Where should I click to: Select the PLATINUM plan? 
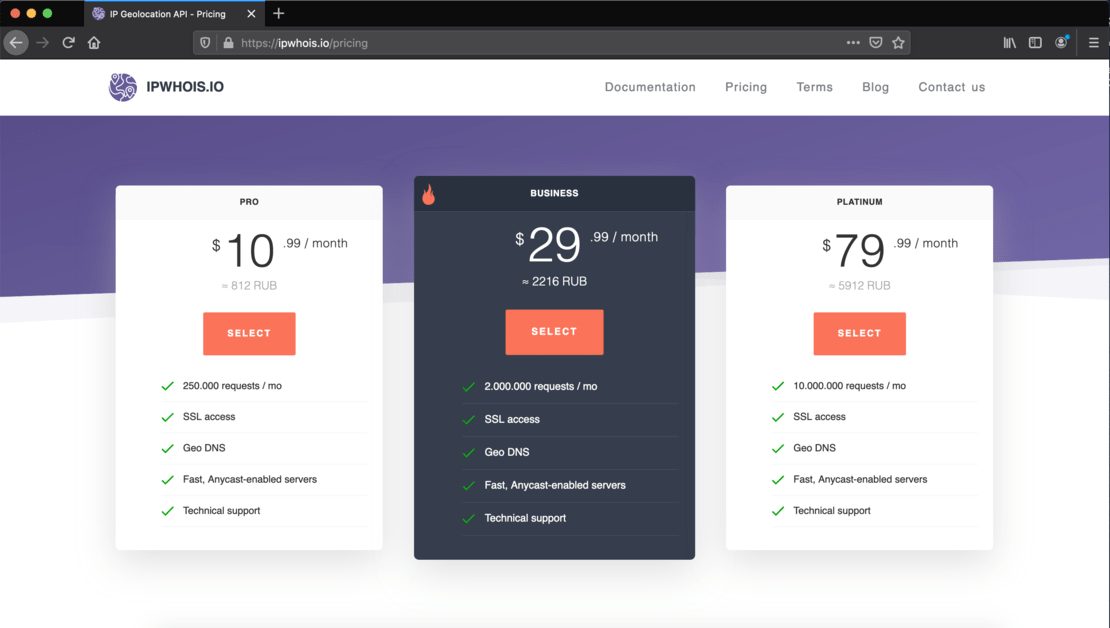point(859,333)
